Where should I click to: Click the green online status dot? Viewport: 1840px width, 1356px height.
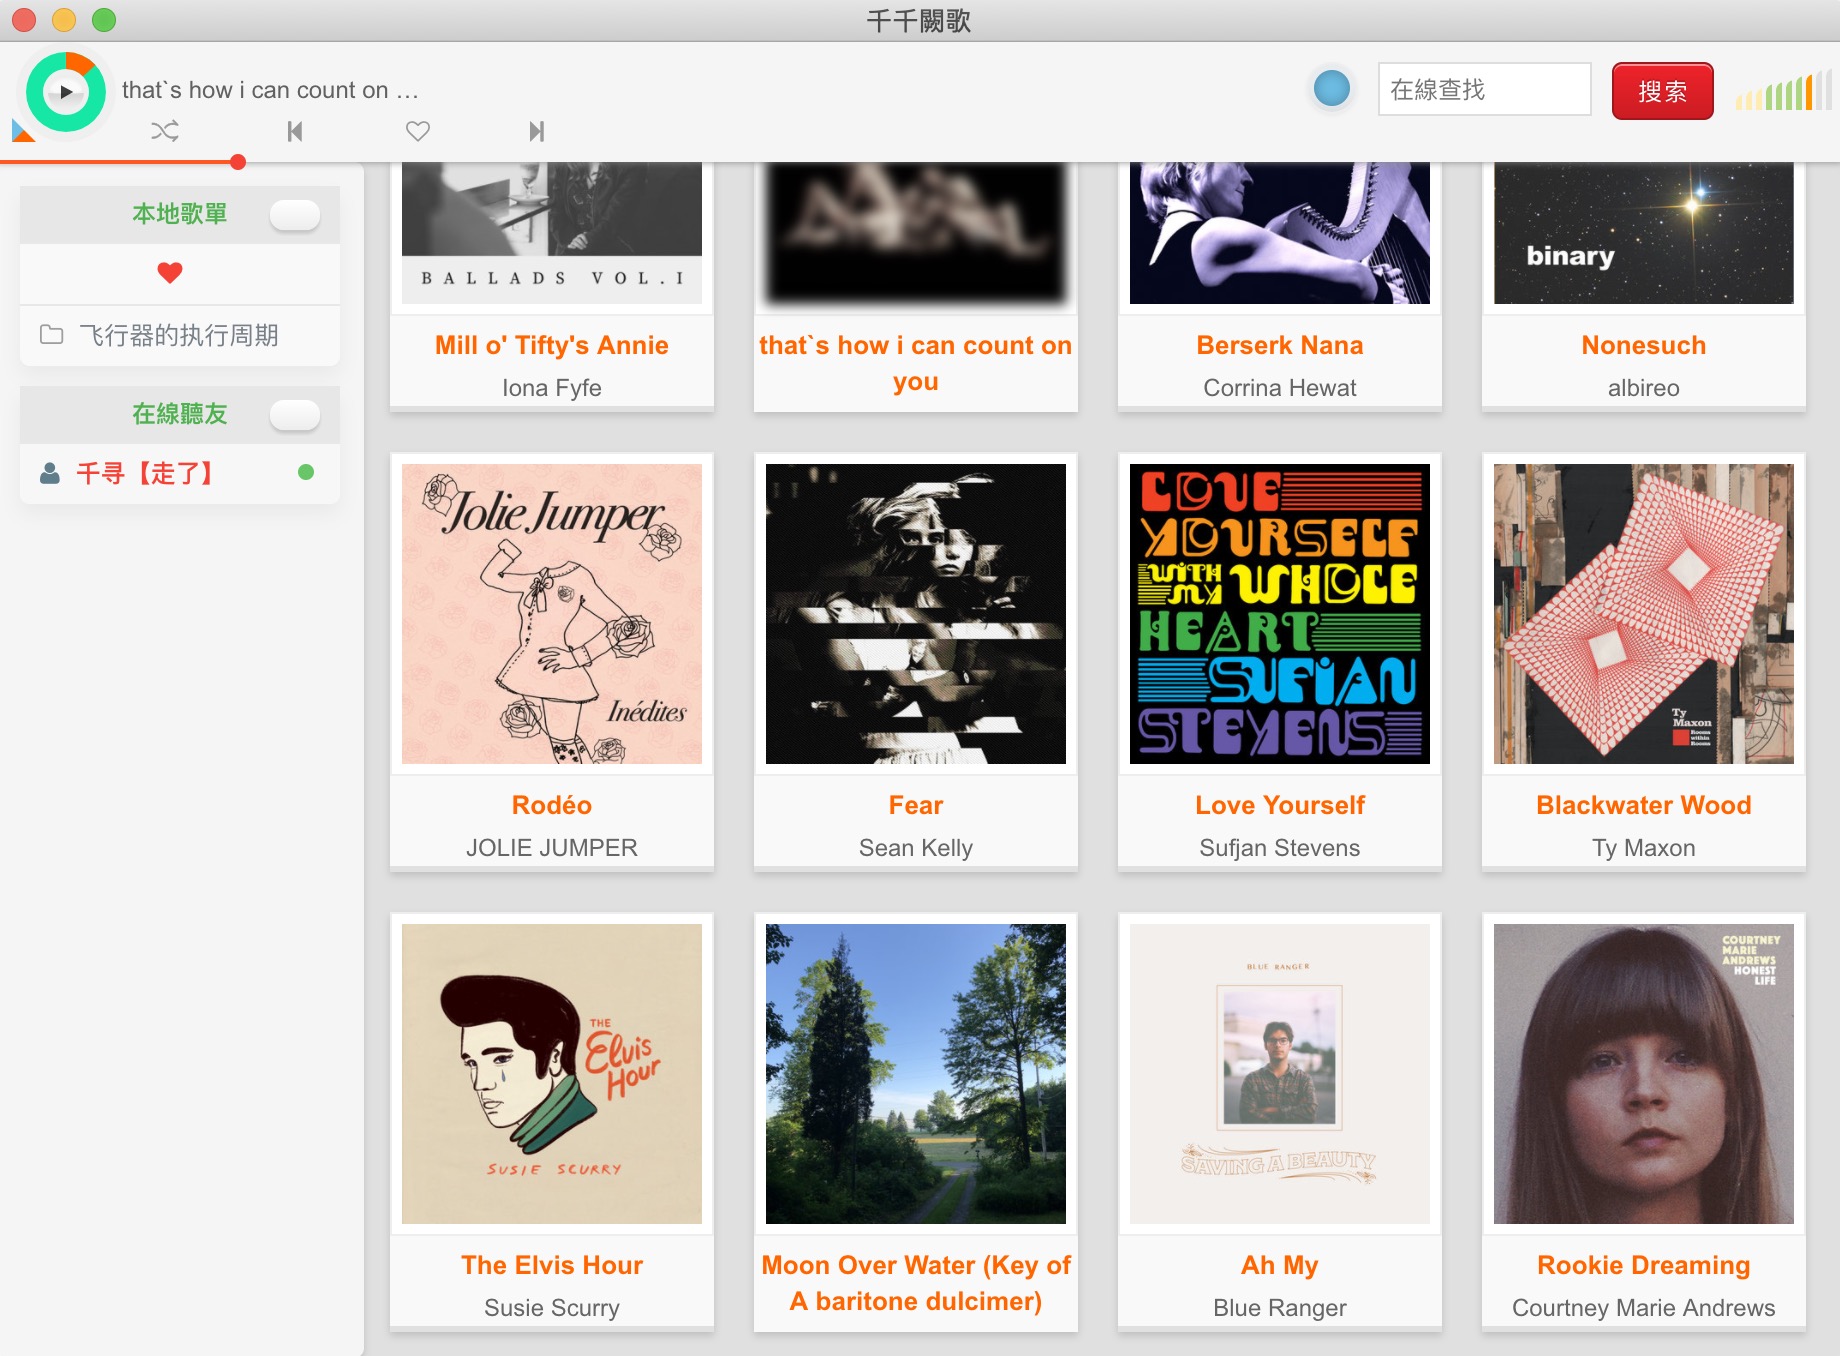(306, 472)
